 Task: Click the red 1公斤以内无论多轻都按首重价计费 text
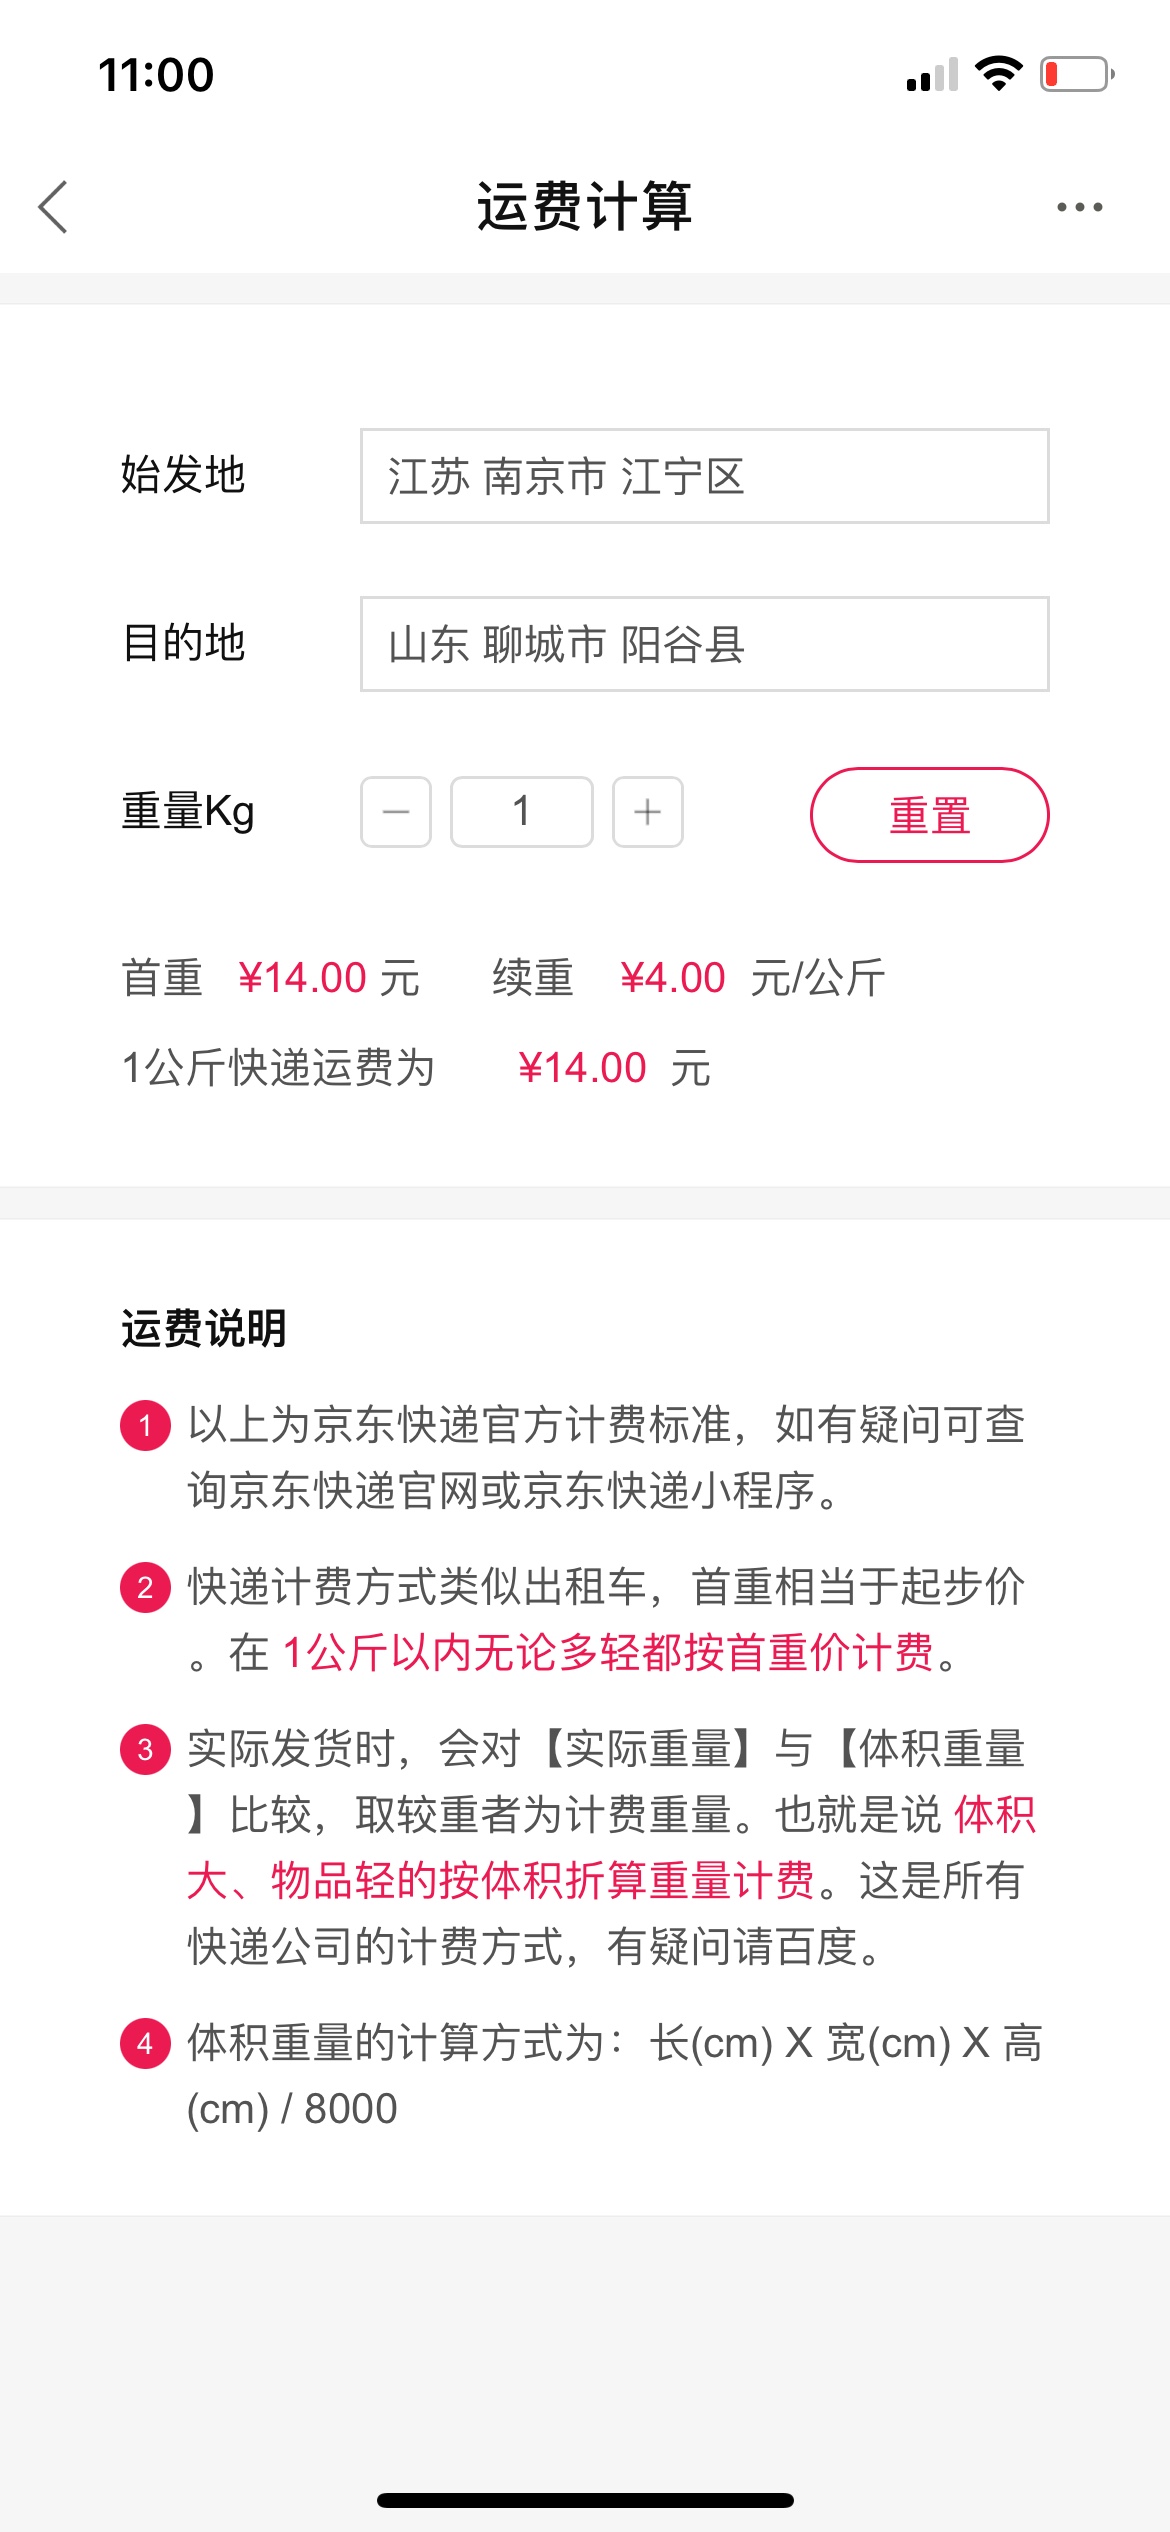click(608, 1653)
